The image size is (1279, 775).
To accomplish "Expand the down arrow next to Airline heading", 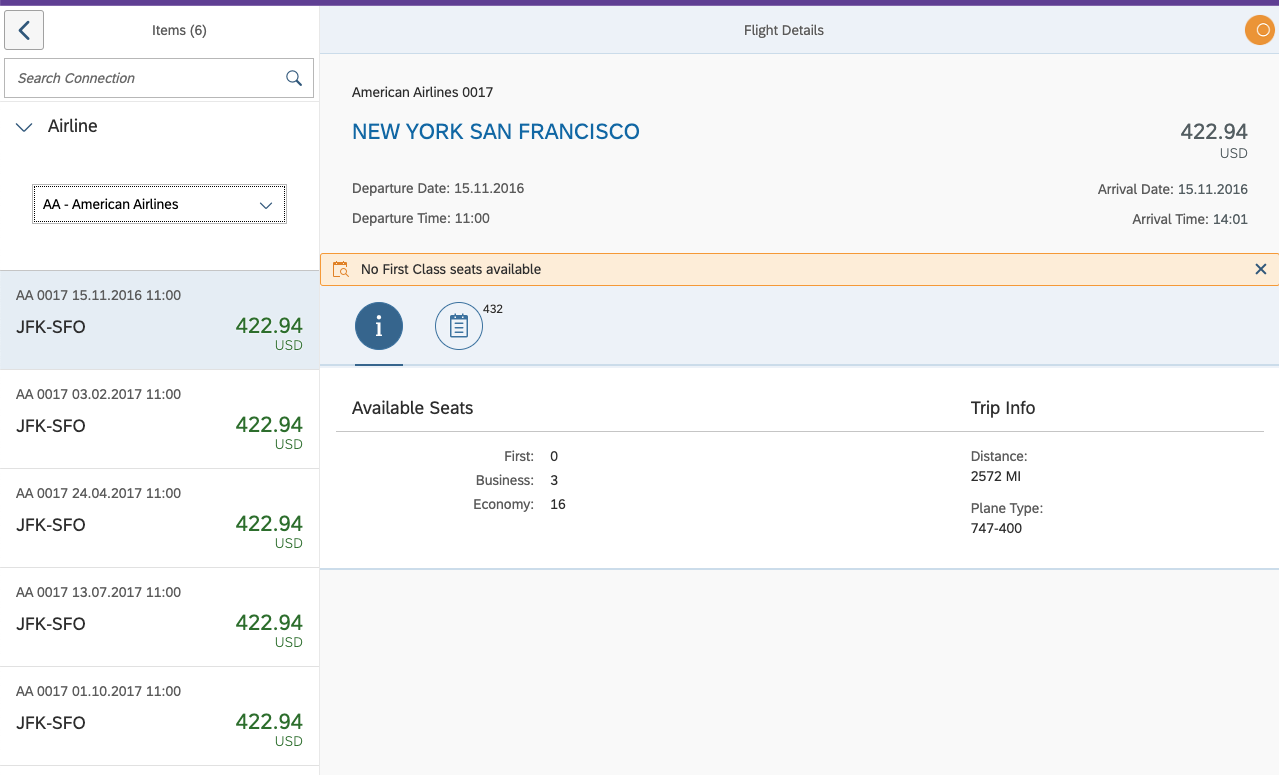I will coord(24,126).
